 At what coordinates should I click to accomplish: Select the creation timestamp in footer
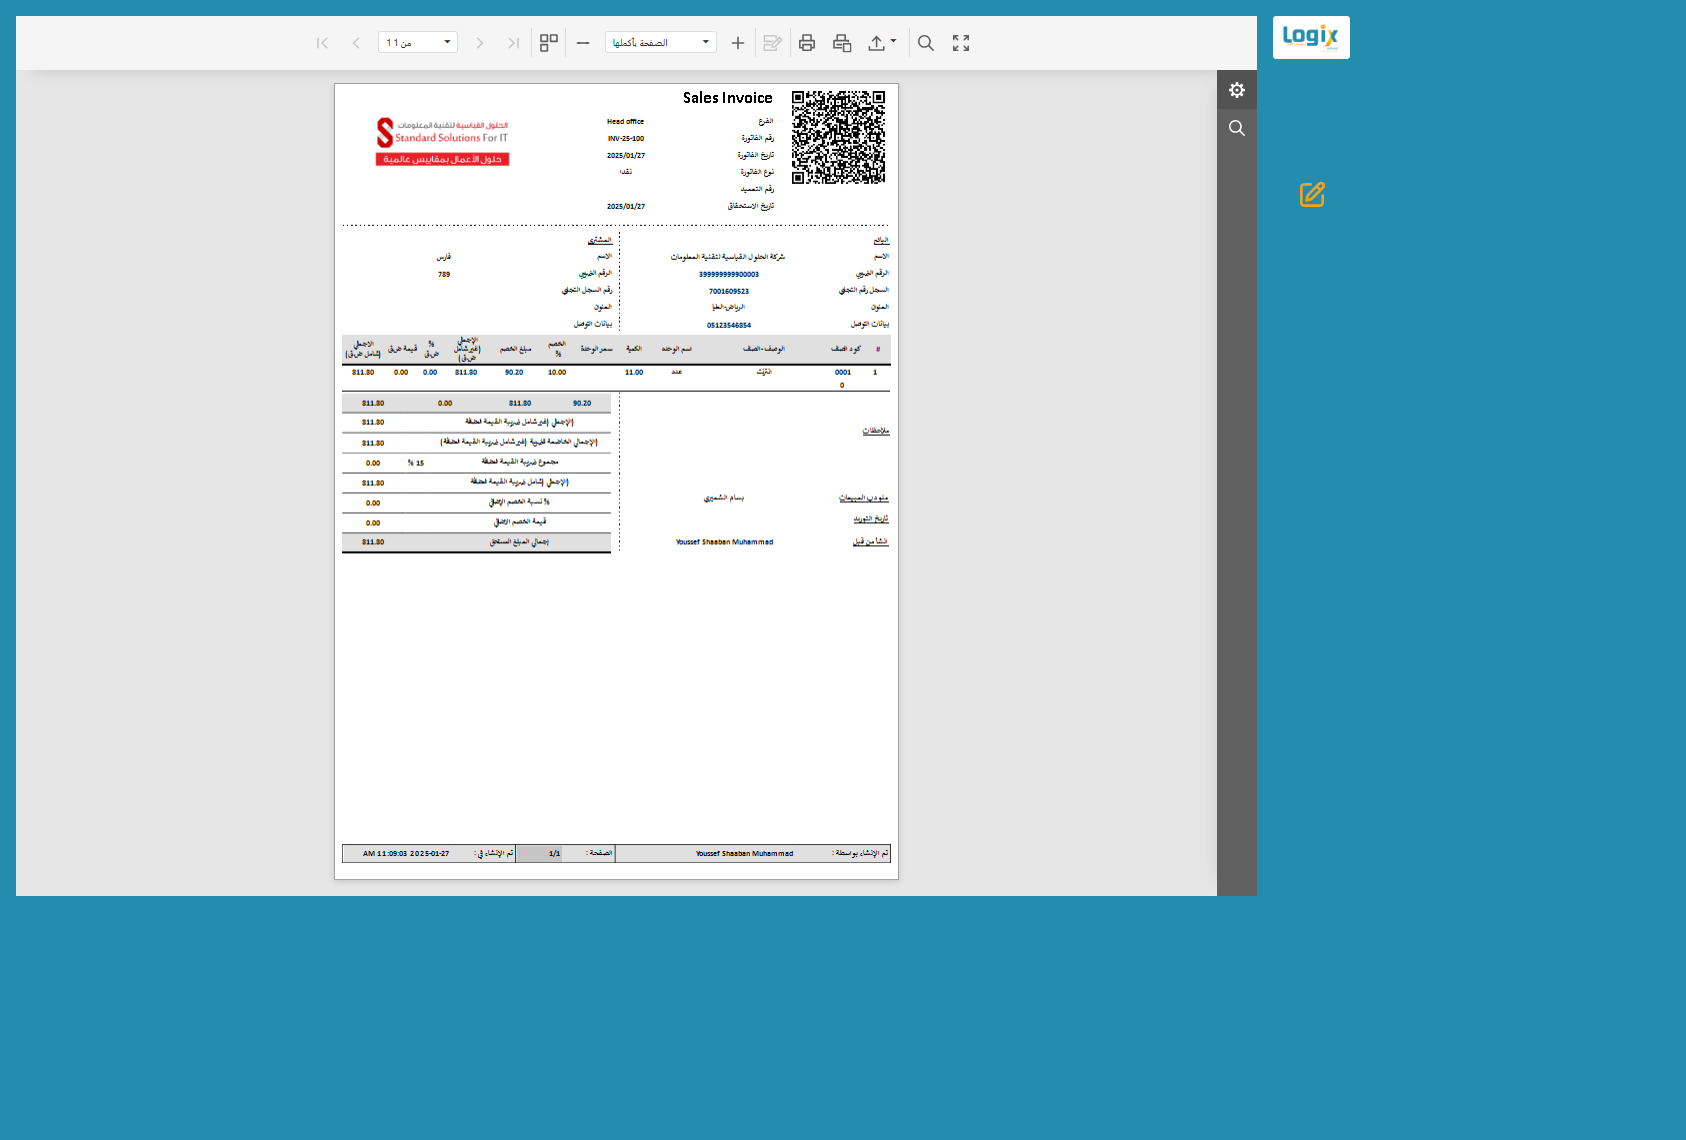tap(406, 854)
